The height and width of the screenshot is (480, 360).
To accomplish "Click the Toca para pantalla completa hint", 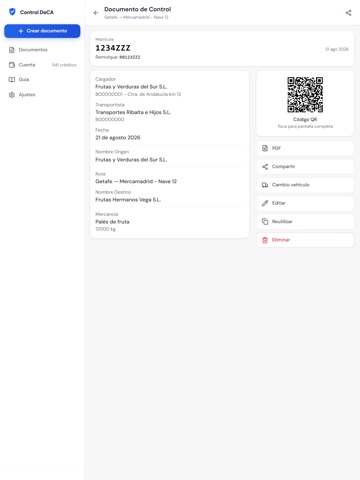I will pyautogui.click(x=305, y=126).
